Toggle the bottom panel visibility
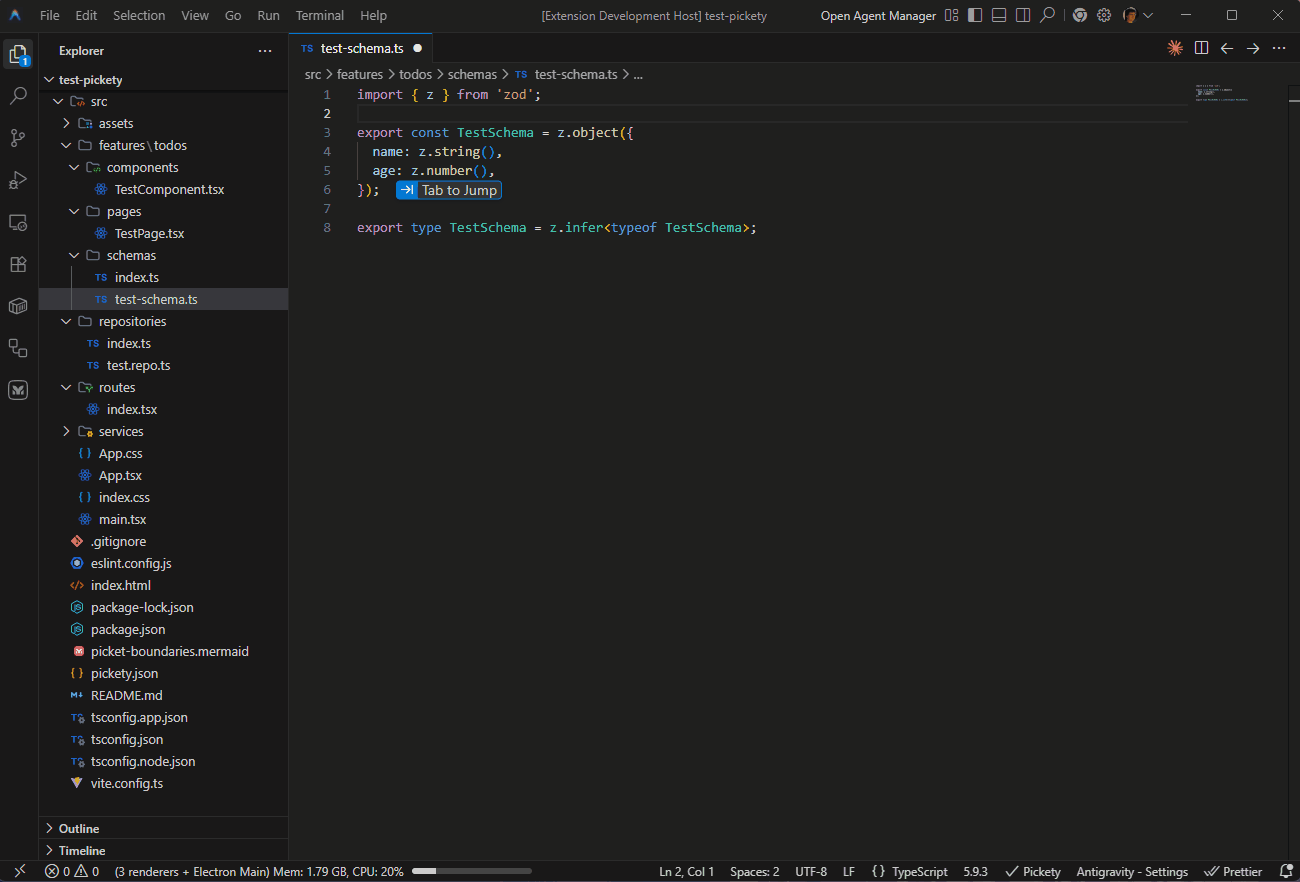1300x882 pixels. pos(999,15)
